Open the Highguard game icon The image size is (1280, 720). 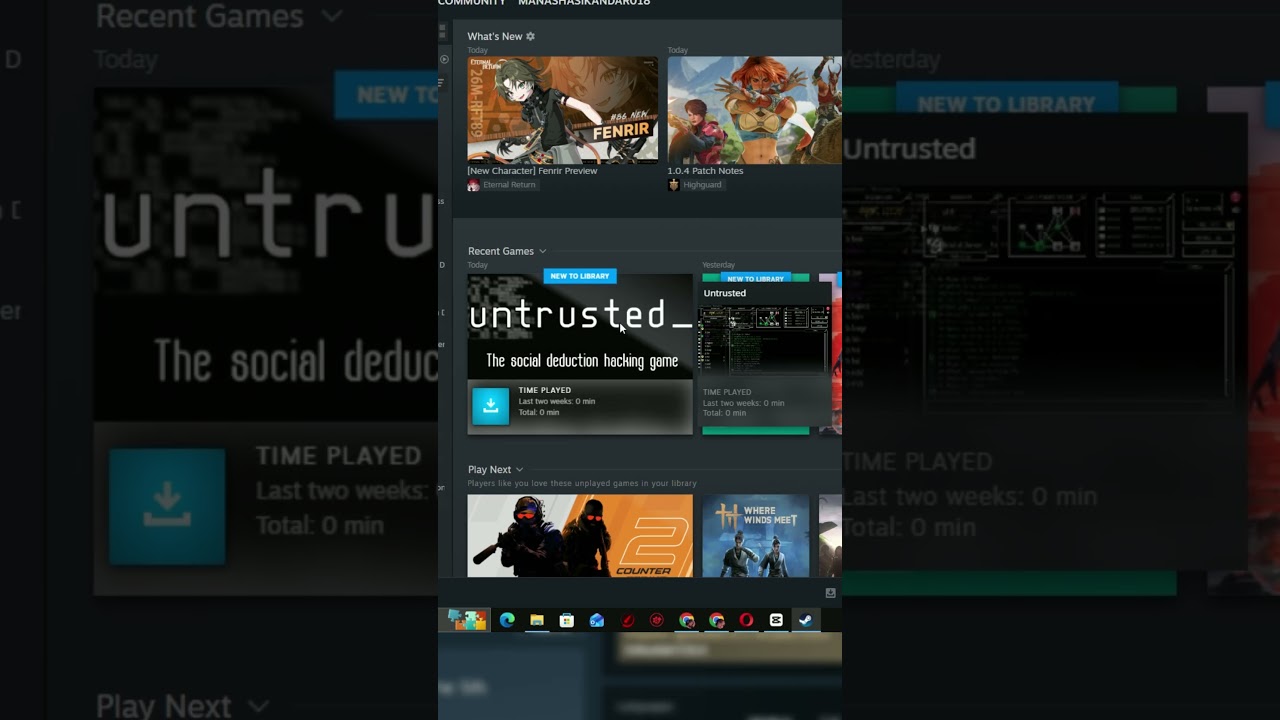coord(674,185)
